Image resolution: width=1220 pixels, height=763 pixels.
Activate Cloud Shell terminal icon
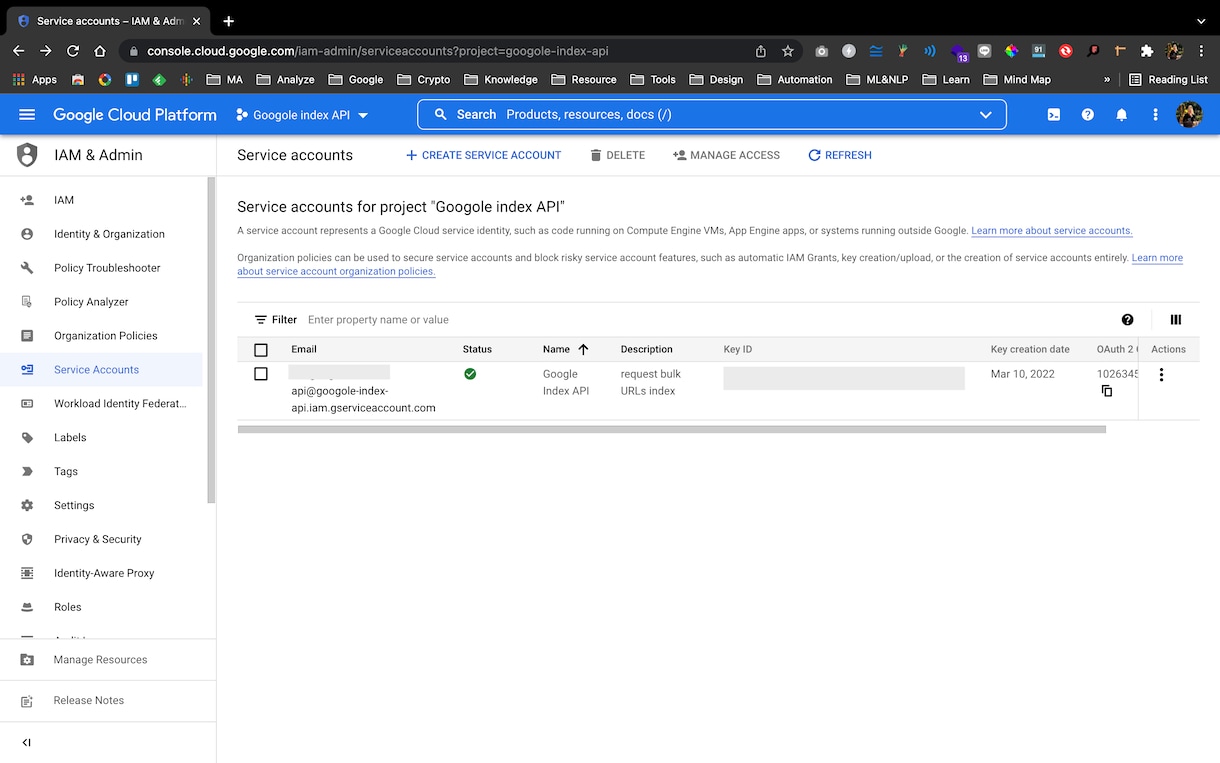[1054, 115]
